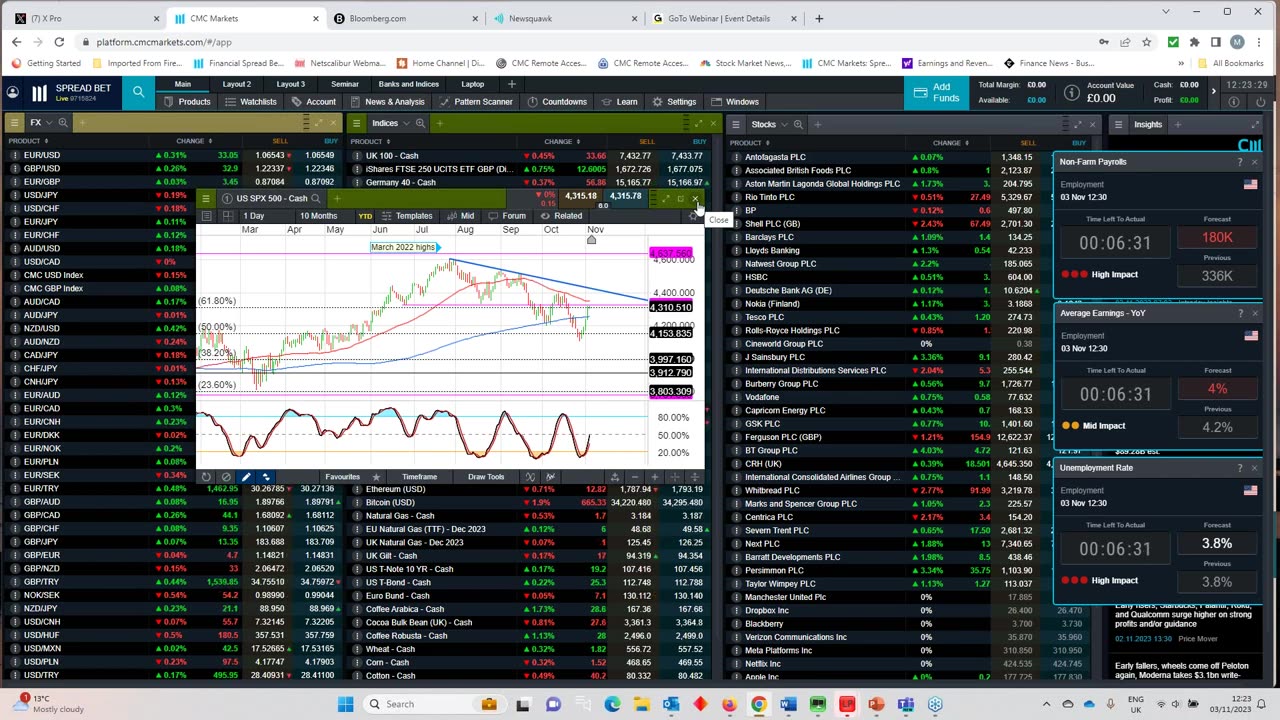
Task: Search product in SPX 500 chart
Action: pos(315,198)
